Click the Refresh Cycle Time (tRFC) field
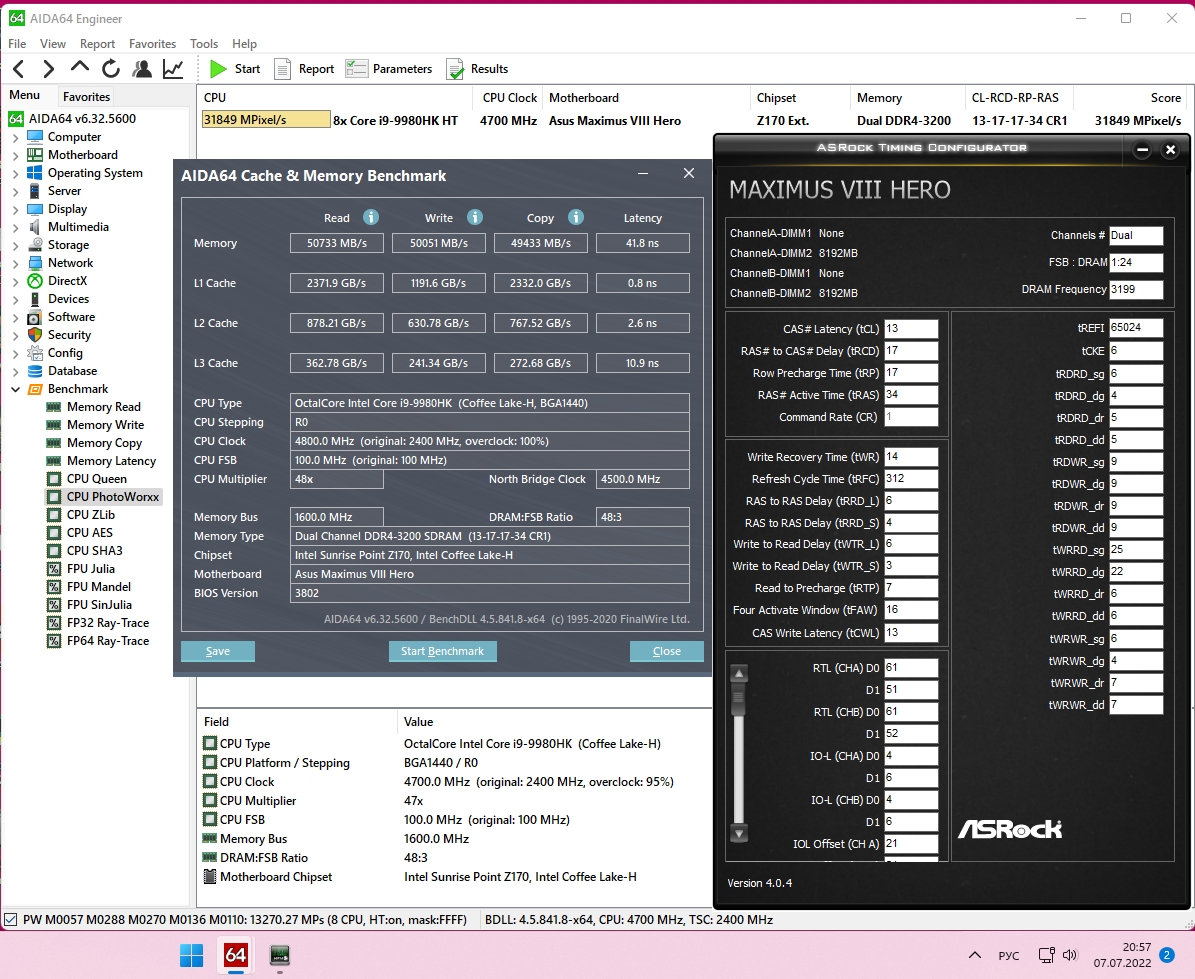Viewport: 1195px width, 979px height. pos(911,478)
